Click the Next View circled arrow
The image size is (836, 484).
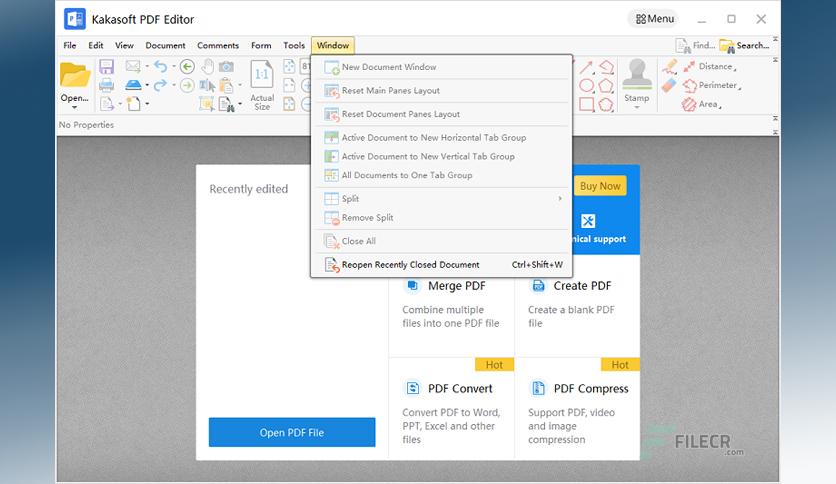(187, 85)
